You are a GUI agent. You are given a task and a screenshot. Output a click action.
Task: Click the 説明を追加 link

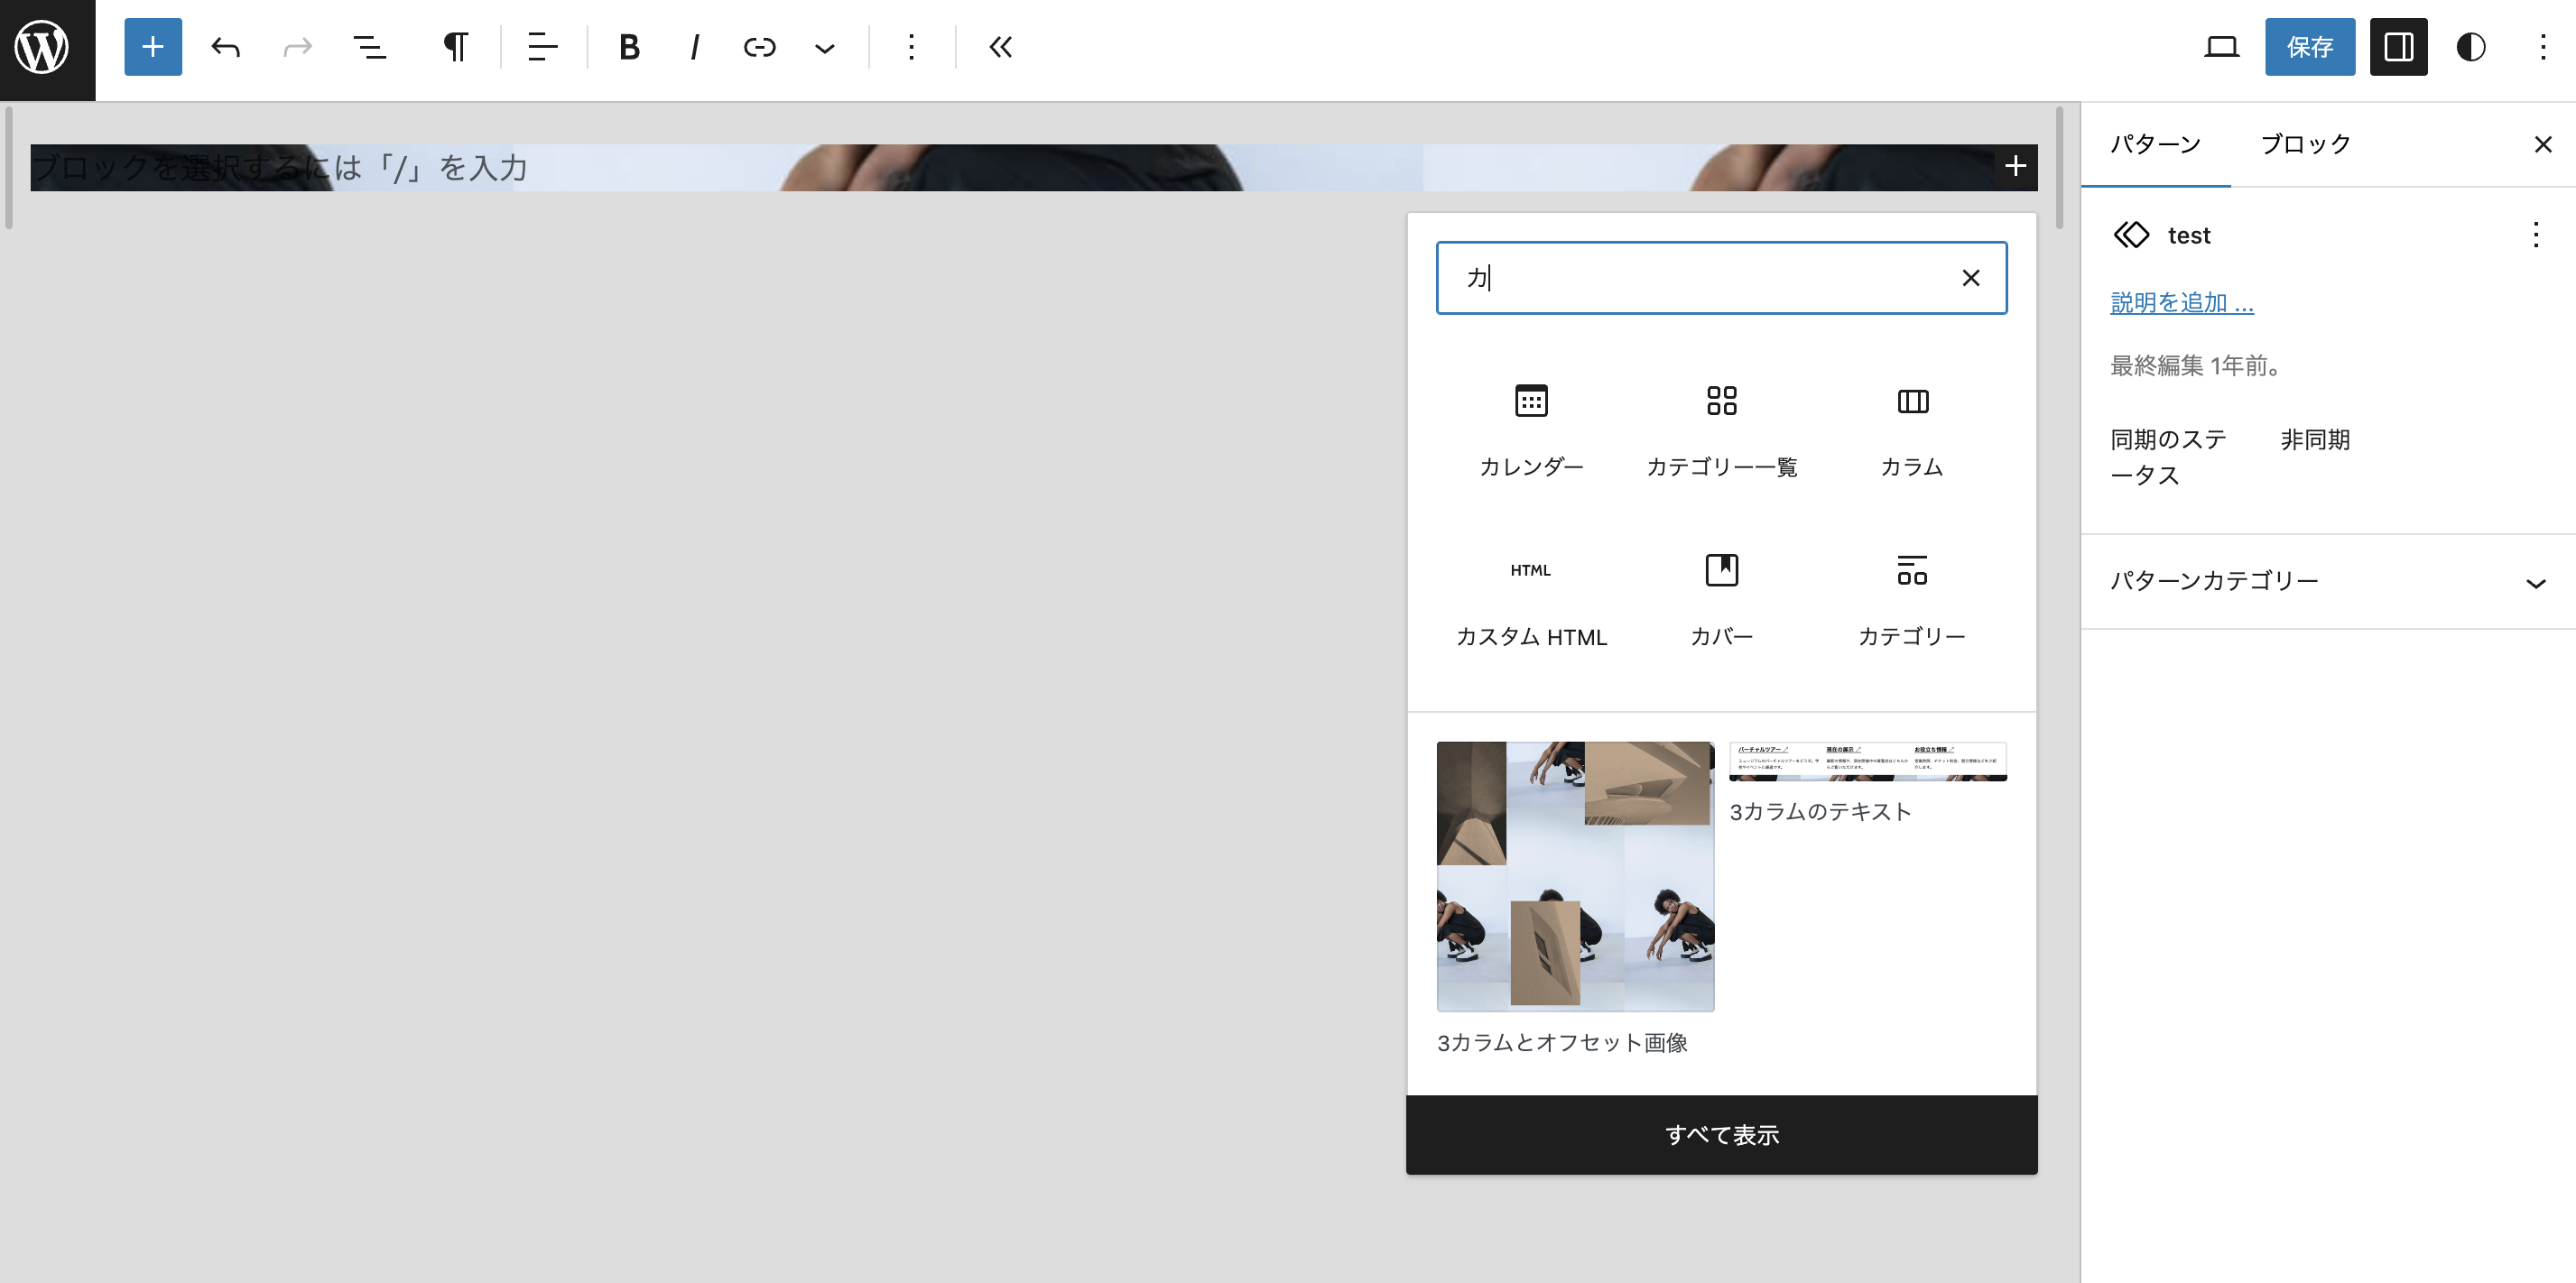tap(2181, 302)
